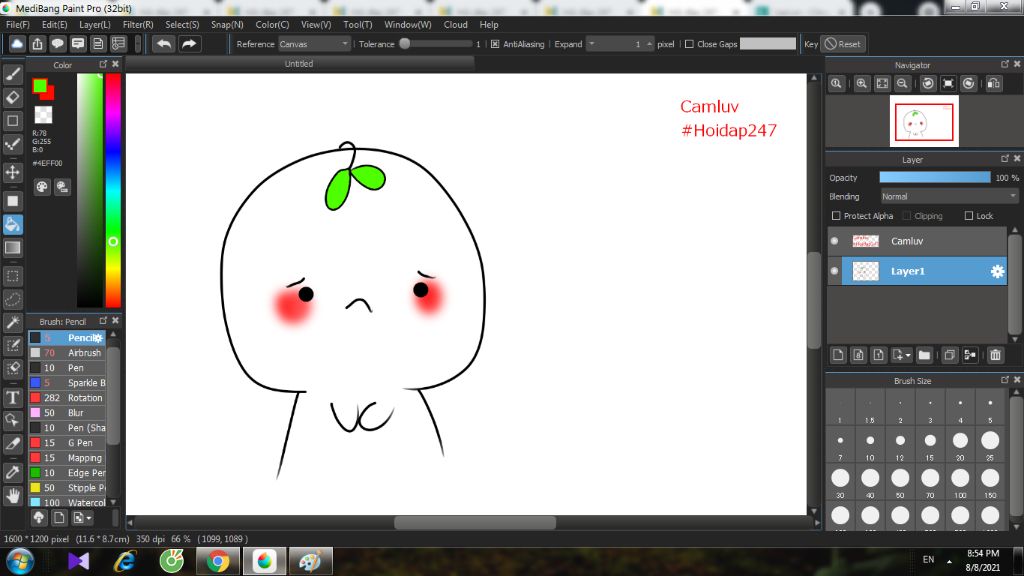Click the cloud icon in the top toolbar
Screen dimensions: 1024x576
(17, 44)
